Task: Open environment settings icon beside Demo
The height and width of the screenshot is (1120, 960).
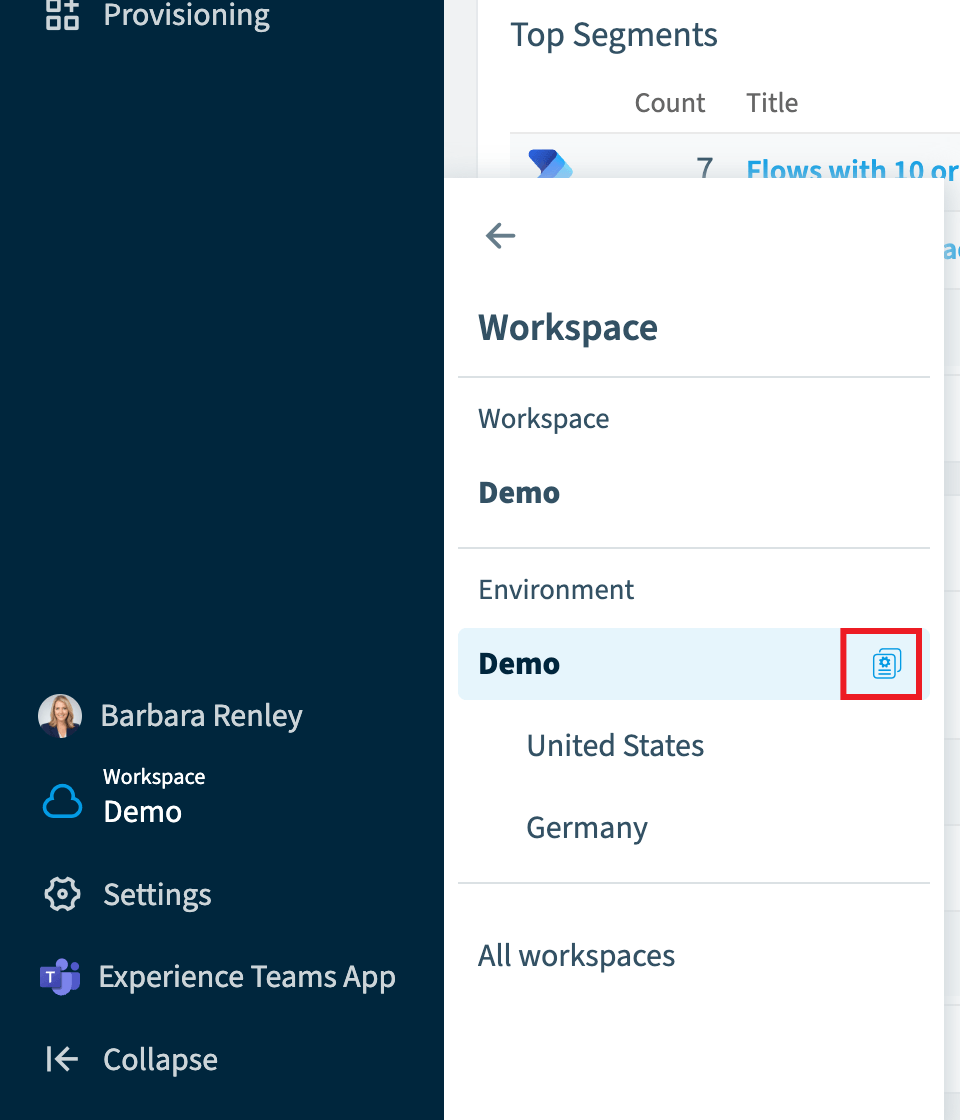Action: (886, 664)
